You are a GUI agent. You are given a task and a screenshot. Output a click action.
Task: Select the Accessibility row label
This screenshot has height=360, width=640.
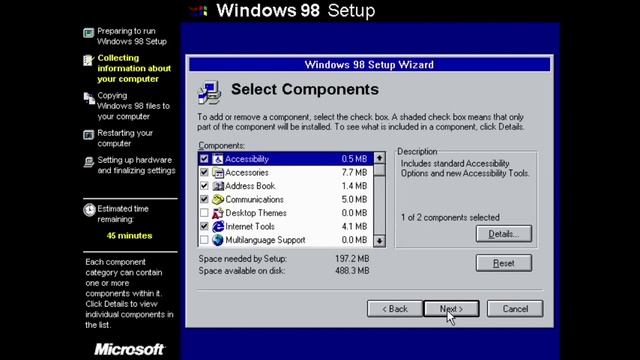[247, 159]
